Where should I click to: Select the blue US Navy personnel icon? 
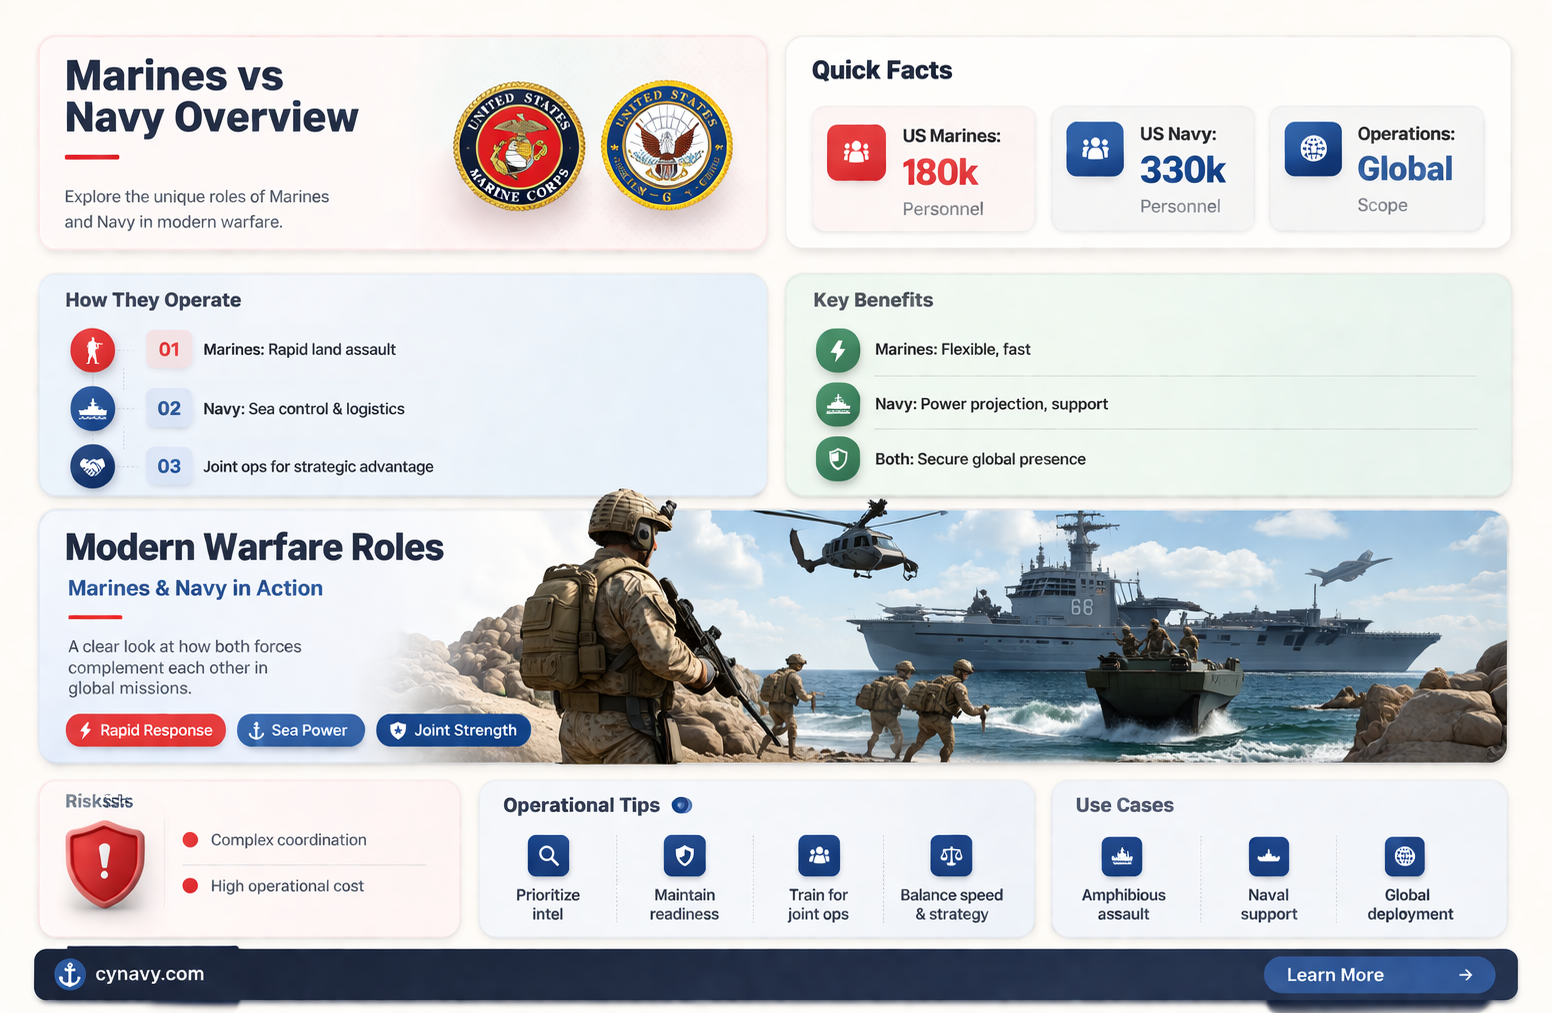pyautogui.click(x=1095, y=149)
